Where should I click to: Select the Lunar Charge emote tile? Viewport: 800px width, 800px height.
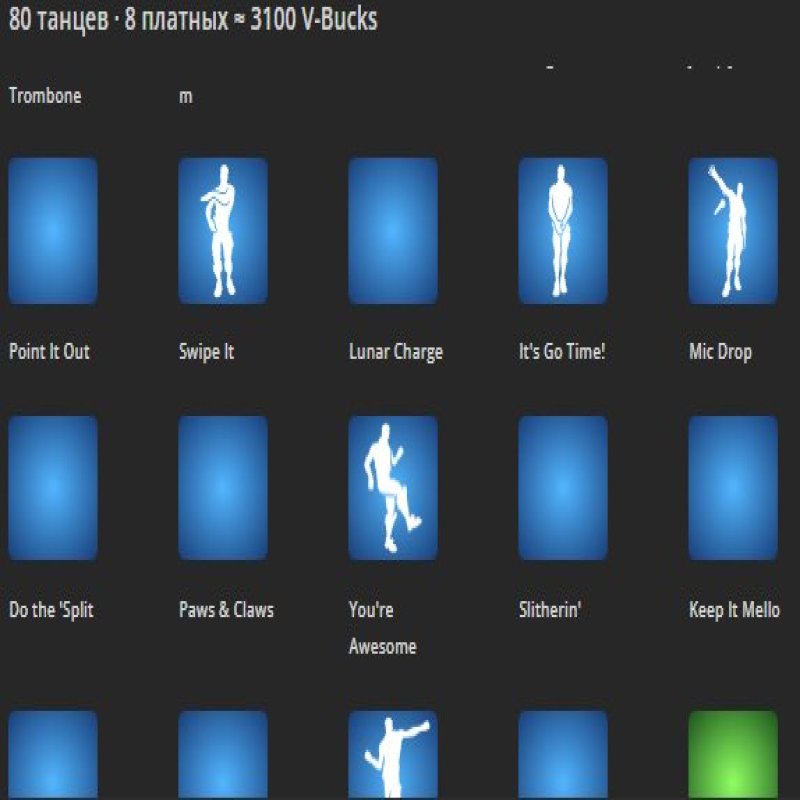(393, 231)
